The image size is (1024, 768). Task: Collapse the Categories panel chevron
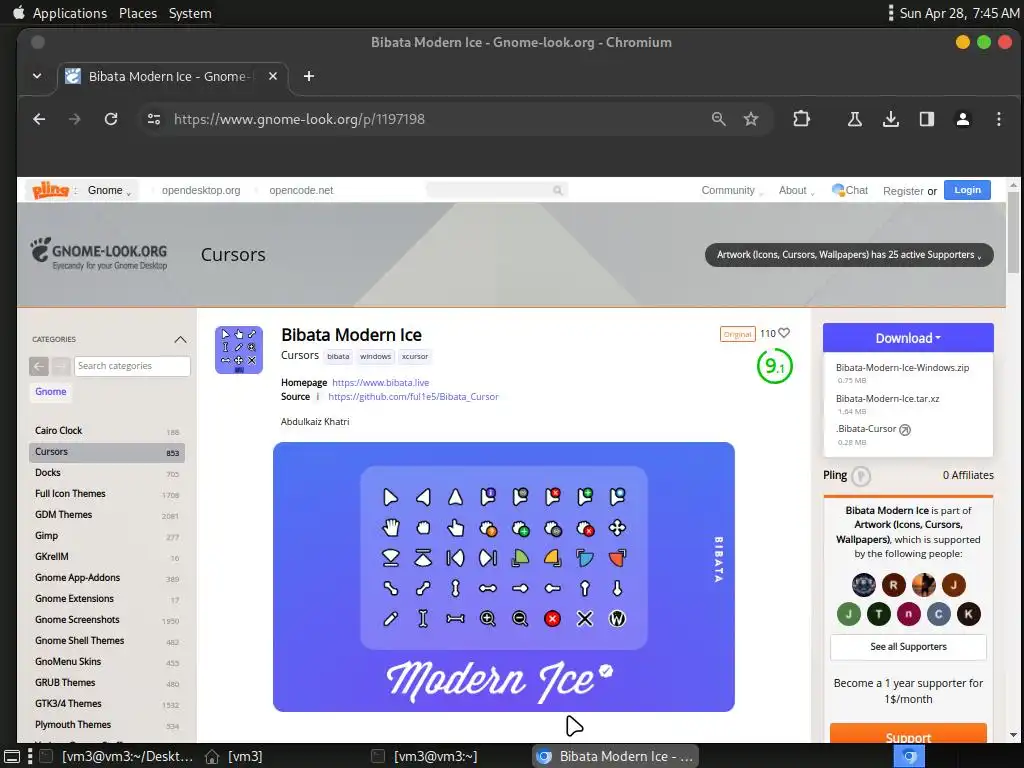click(x=180, y=340)
